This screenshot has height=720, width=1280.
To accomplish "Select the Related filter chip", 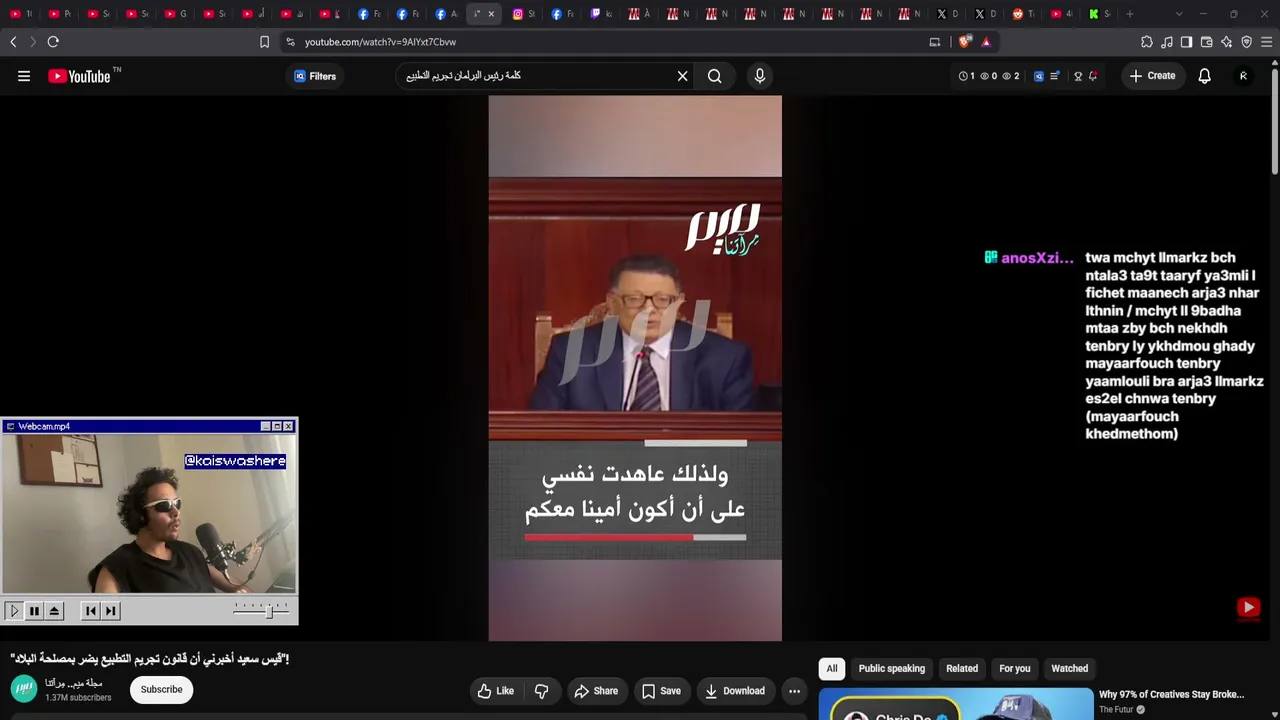I will point(962,669).
